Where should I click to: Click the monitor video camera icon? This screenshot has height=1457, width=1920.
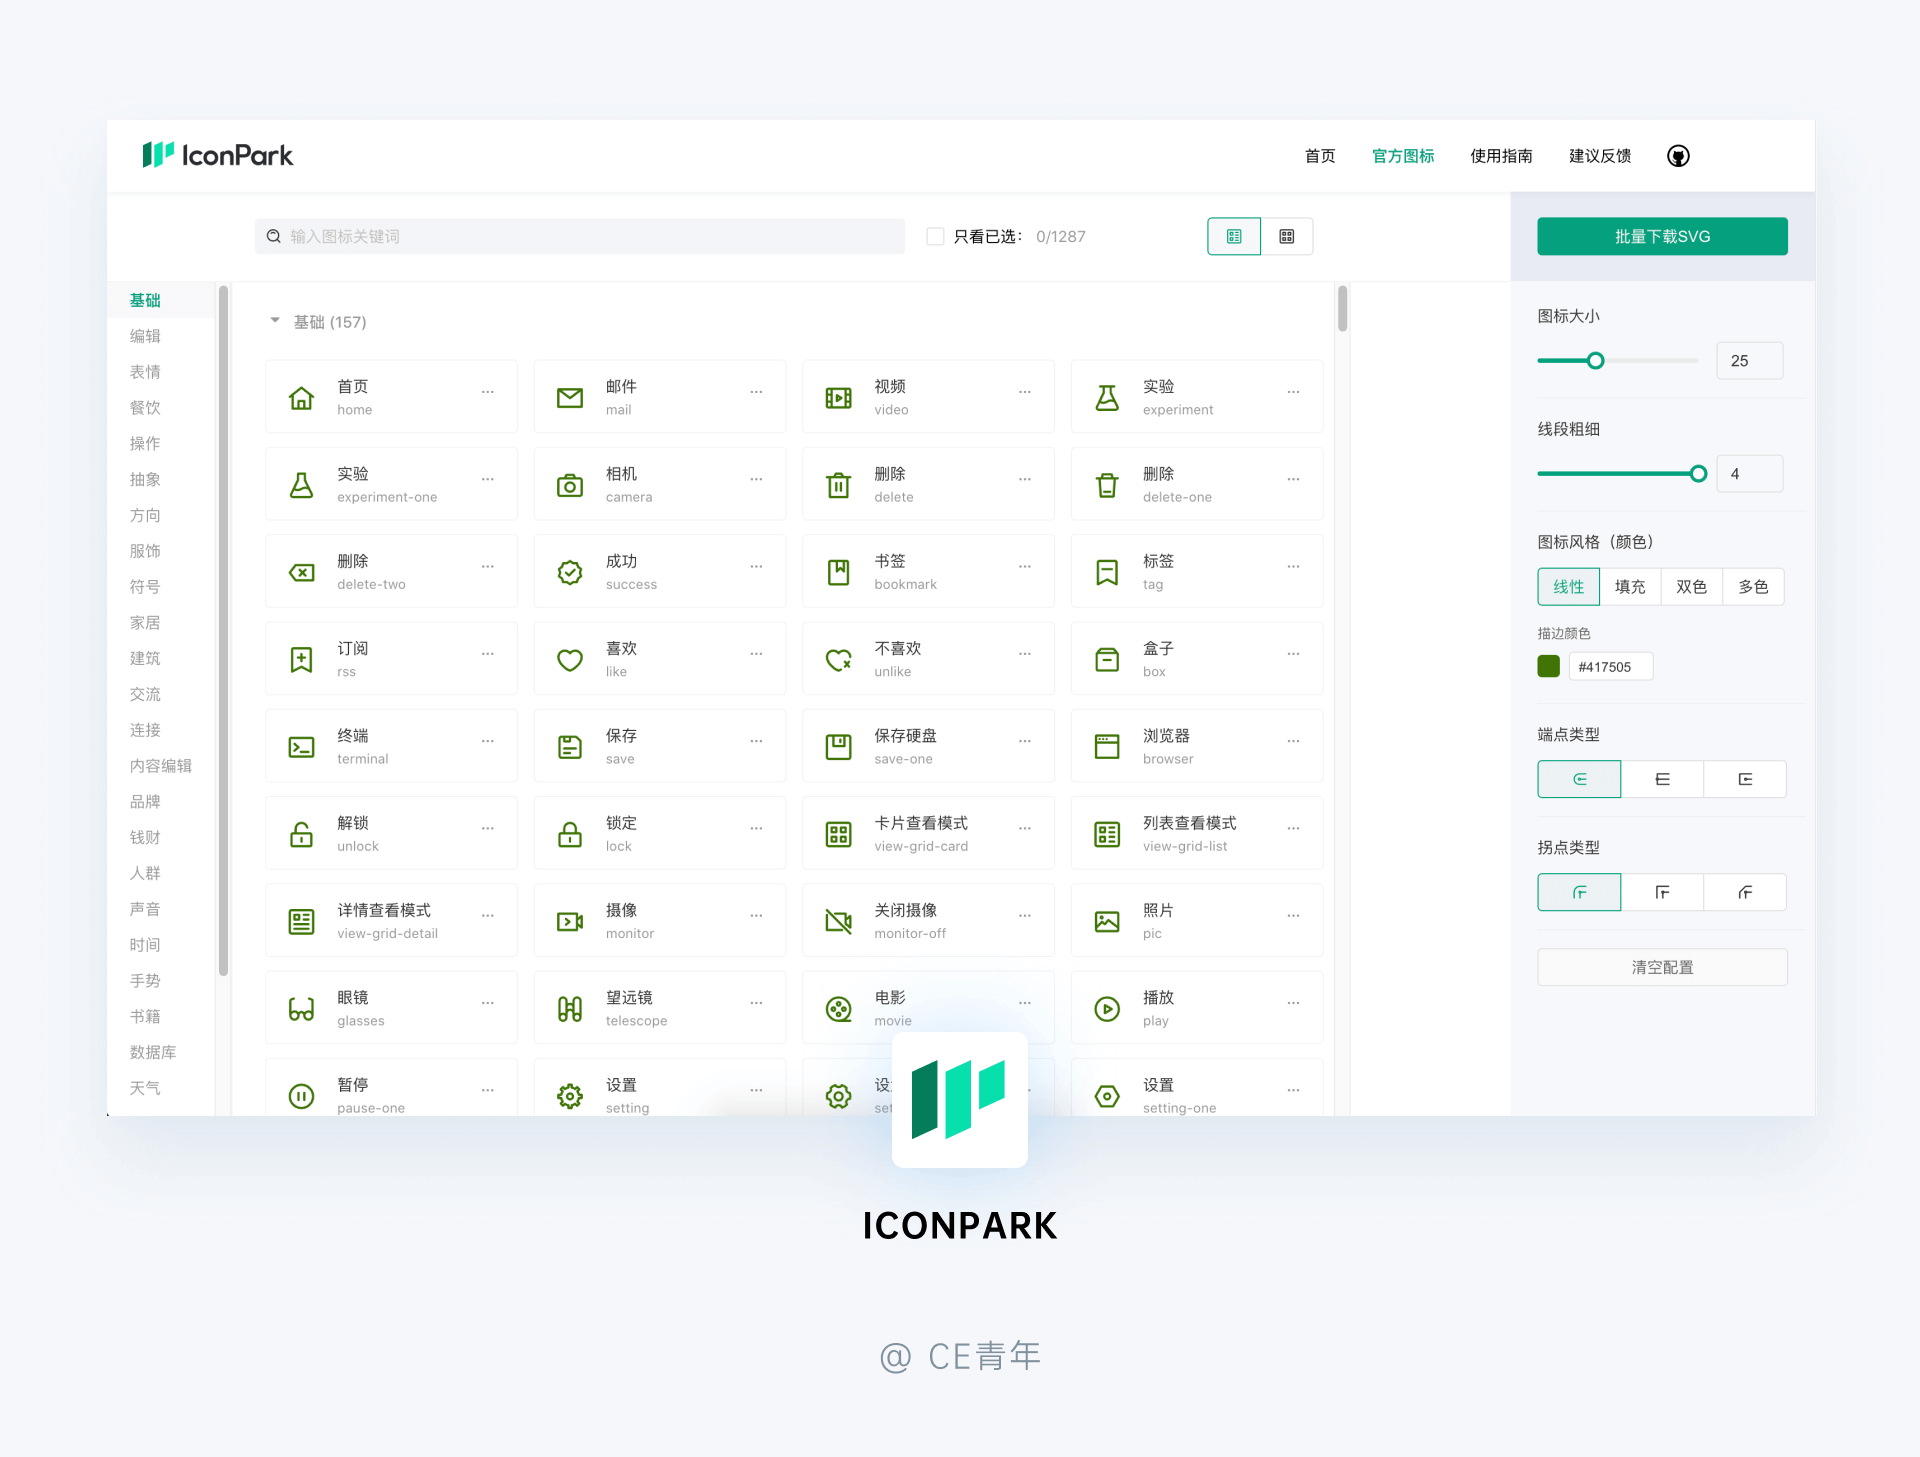(x=570, y=921)
